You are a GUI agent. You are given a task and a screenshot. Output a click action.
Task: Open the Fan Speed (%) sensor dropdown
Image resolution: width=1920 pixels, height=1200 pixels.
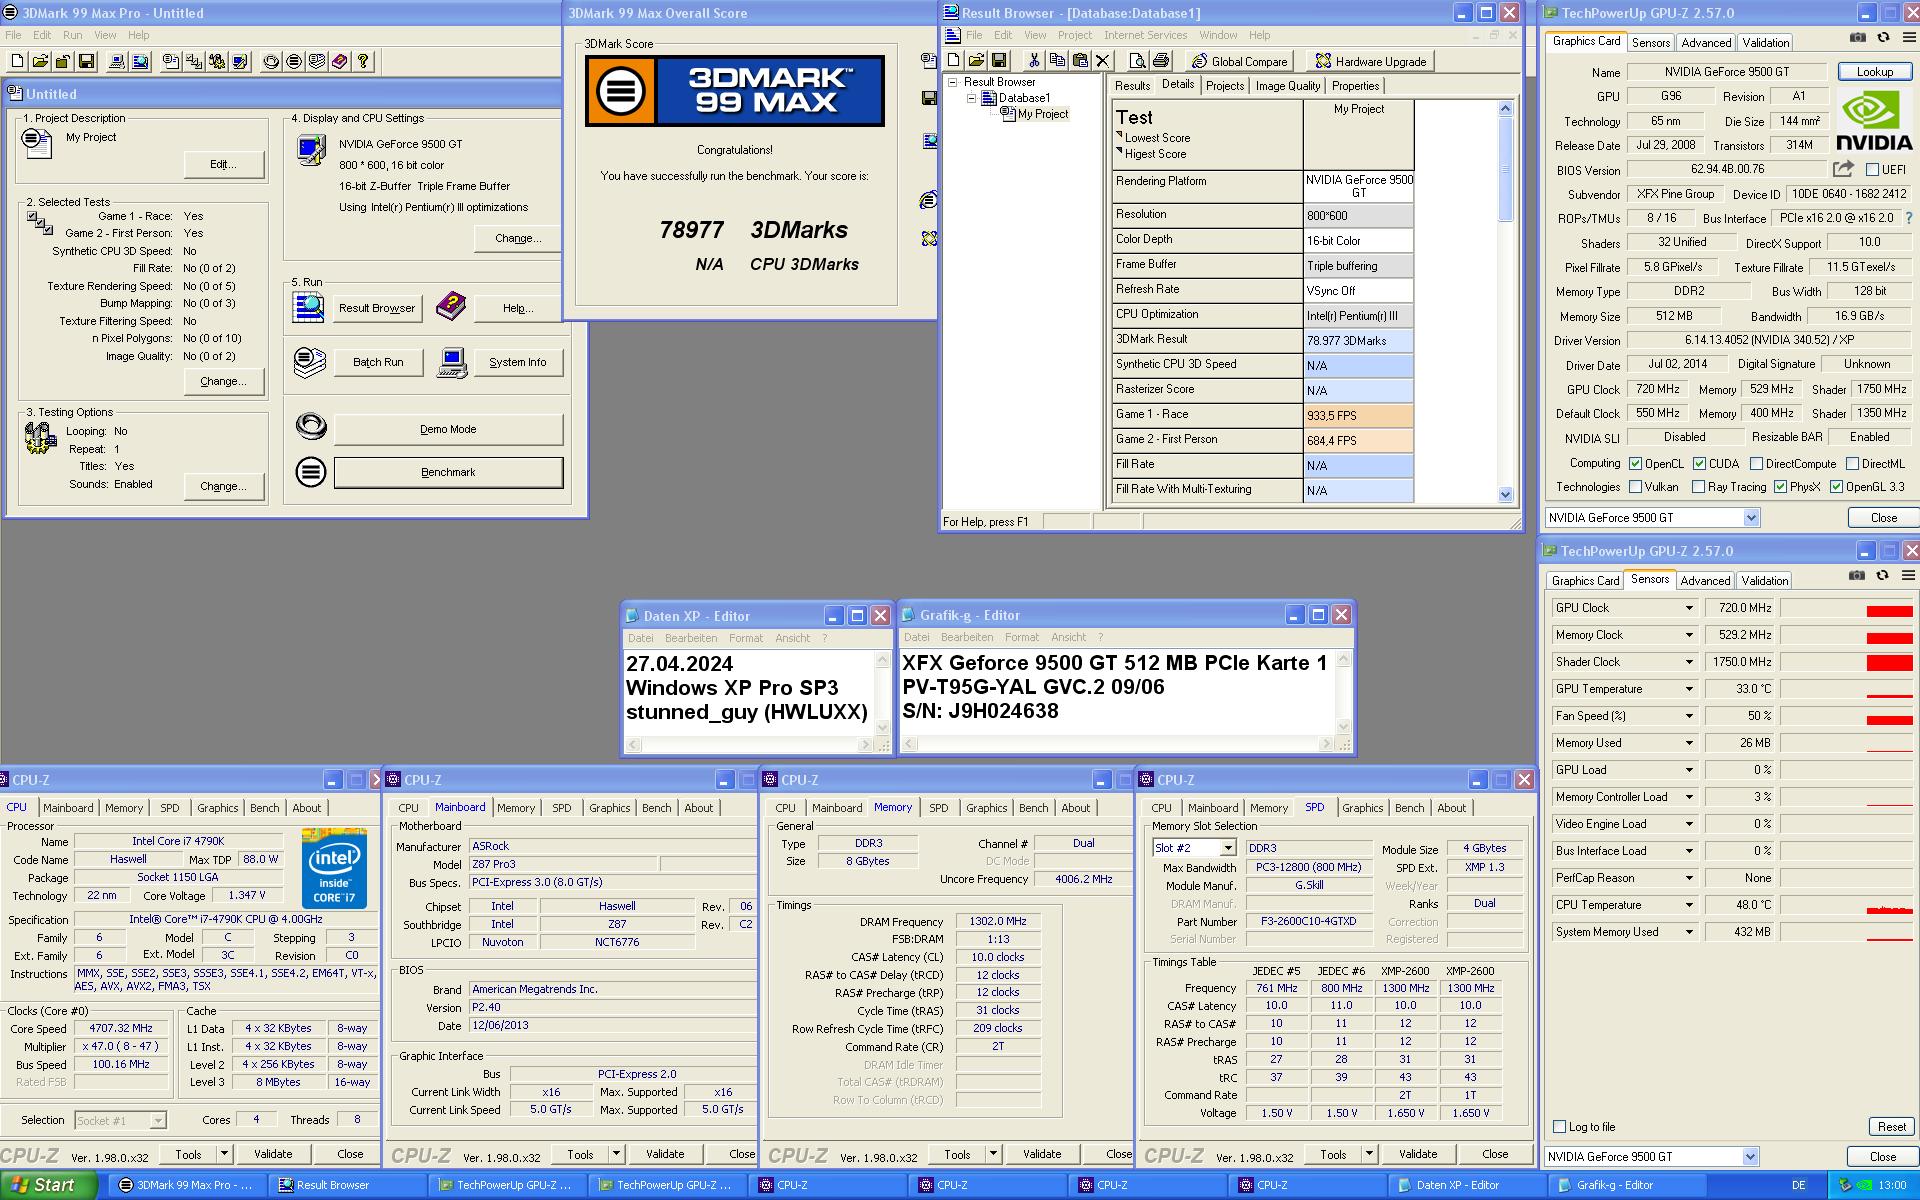pos(1689,716)
